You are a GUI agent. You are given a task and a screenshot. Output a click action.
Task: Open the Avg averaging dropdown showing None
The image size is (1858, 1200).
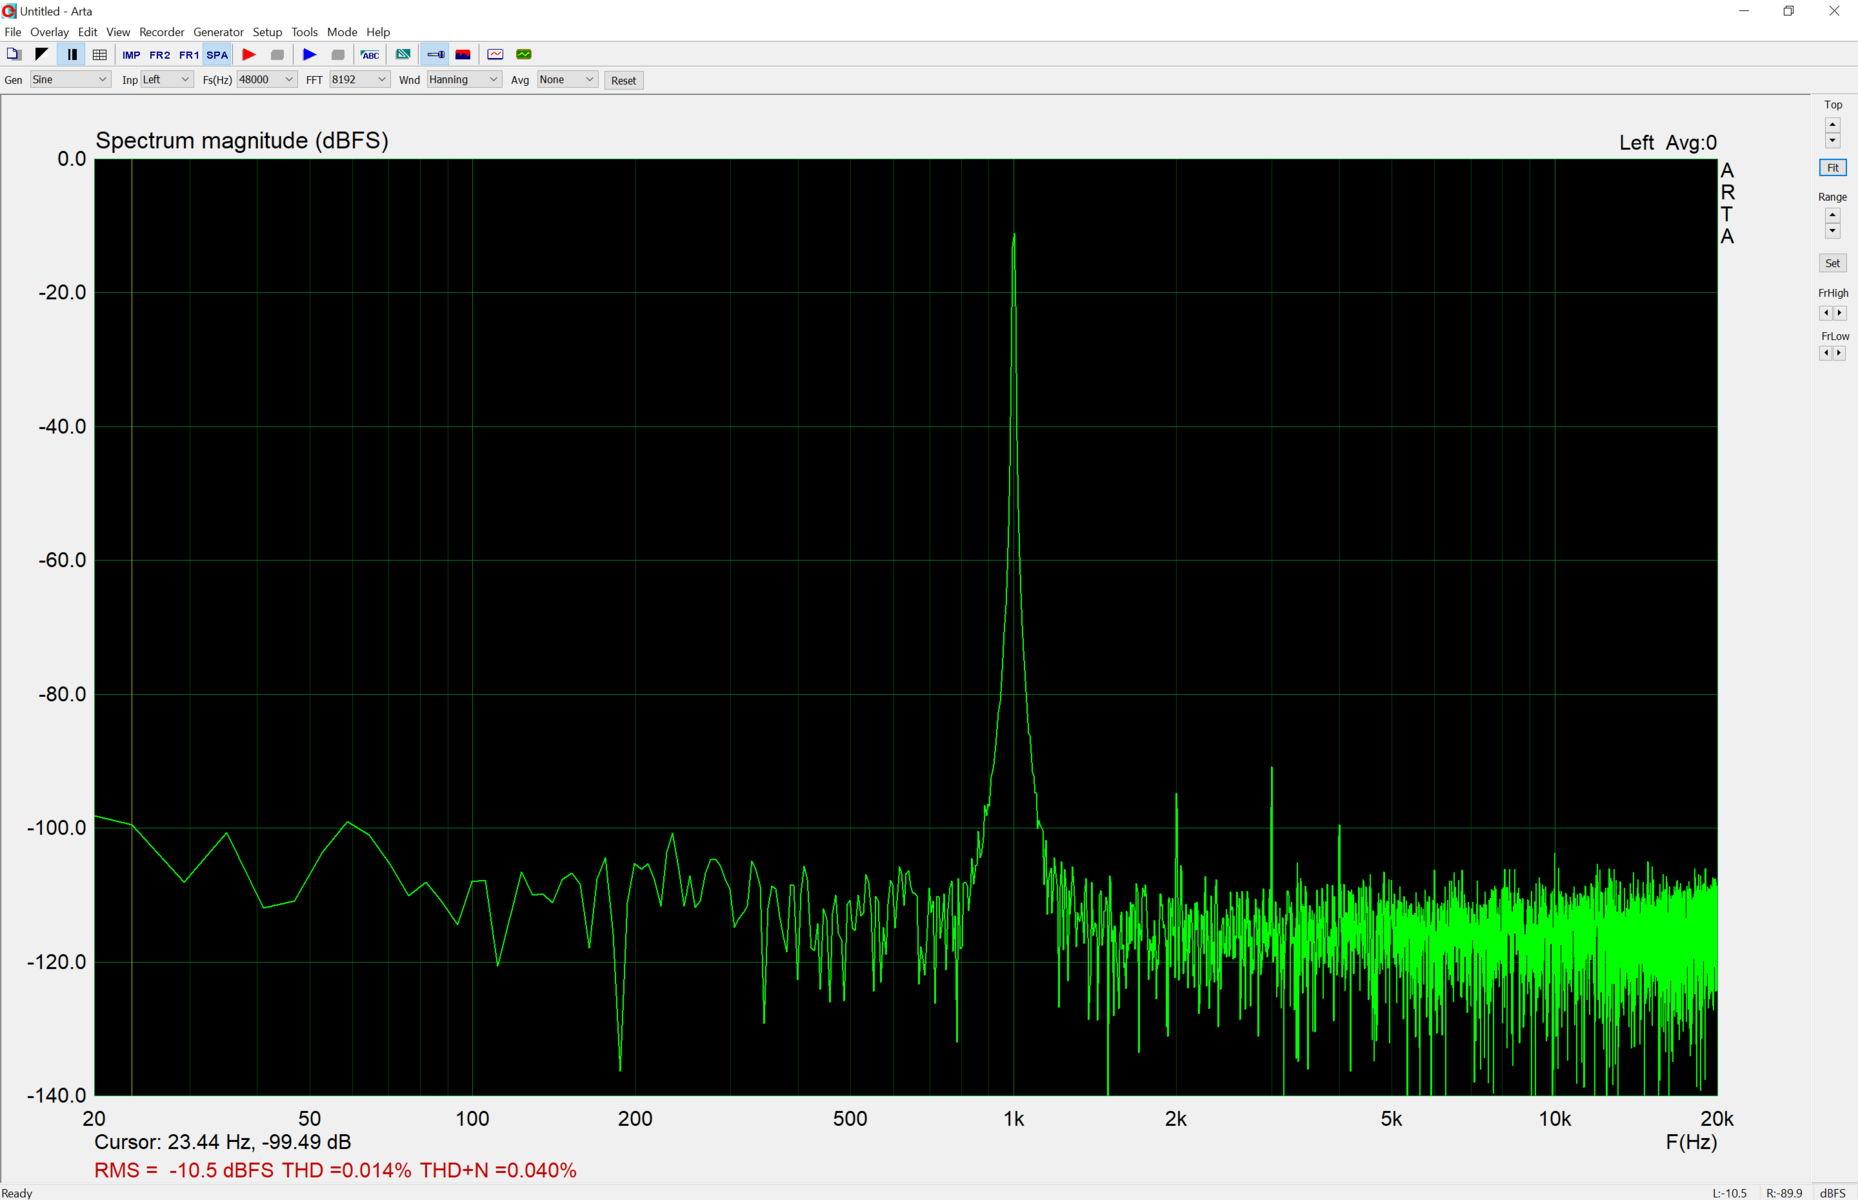point(567,79)
